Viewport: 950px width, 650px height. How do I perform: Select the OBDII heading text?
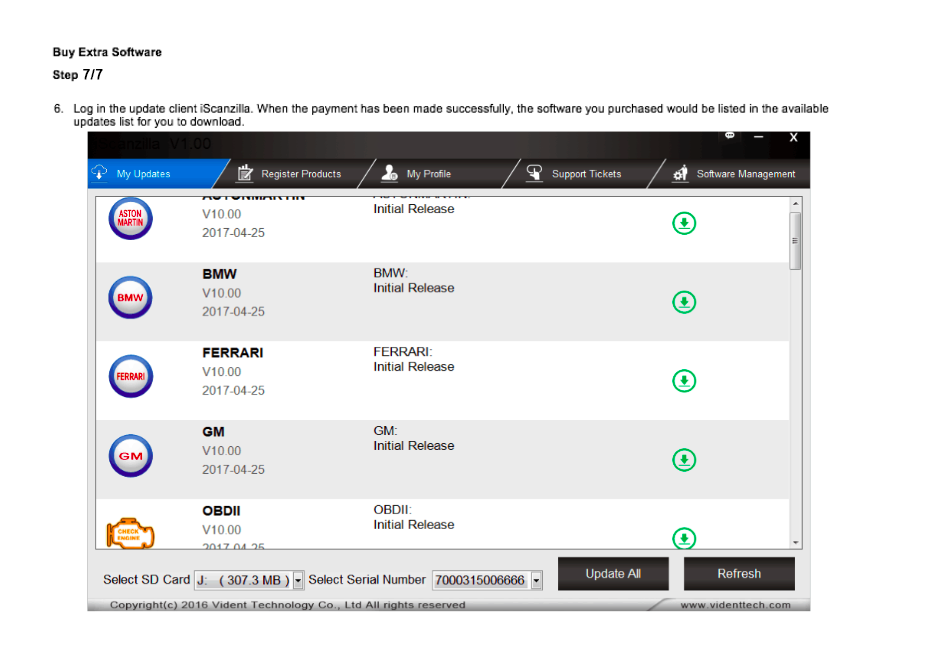point(221,511)
